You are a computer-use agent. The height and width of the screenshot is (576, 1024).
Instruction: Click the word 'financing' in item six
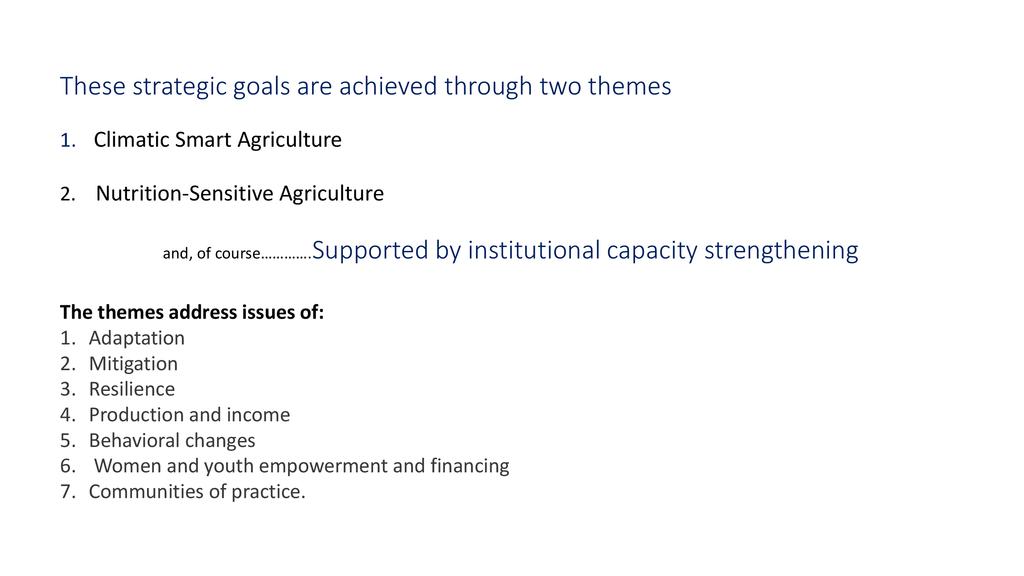click(470, 466)
